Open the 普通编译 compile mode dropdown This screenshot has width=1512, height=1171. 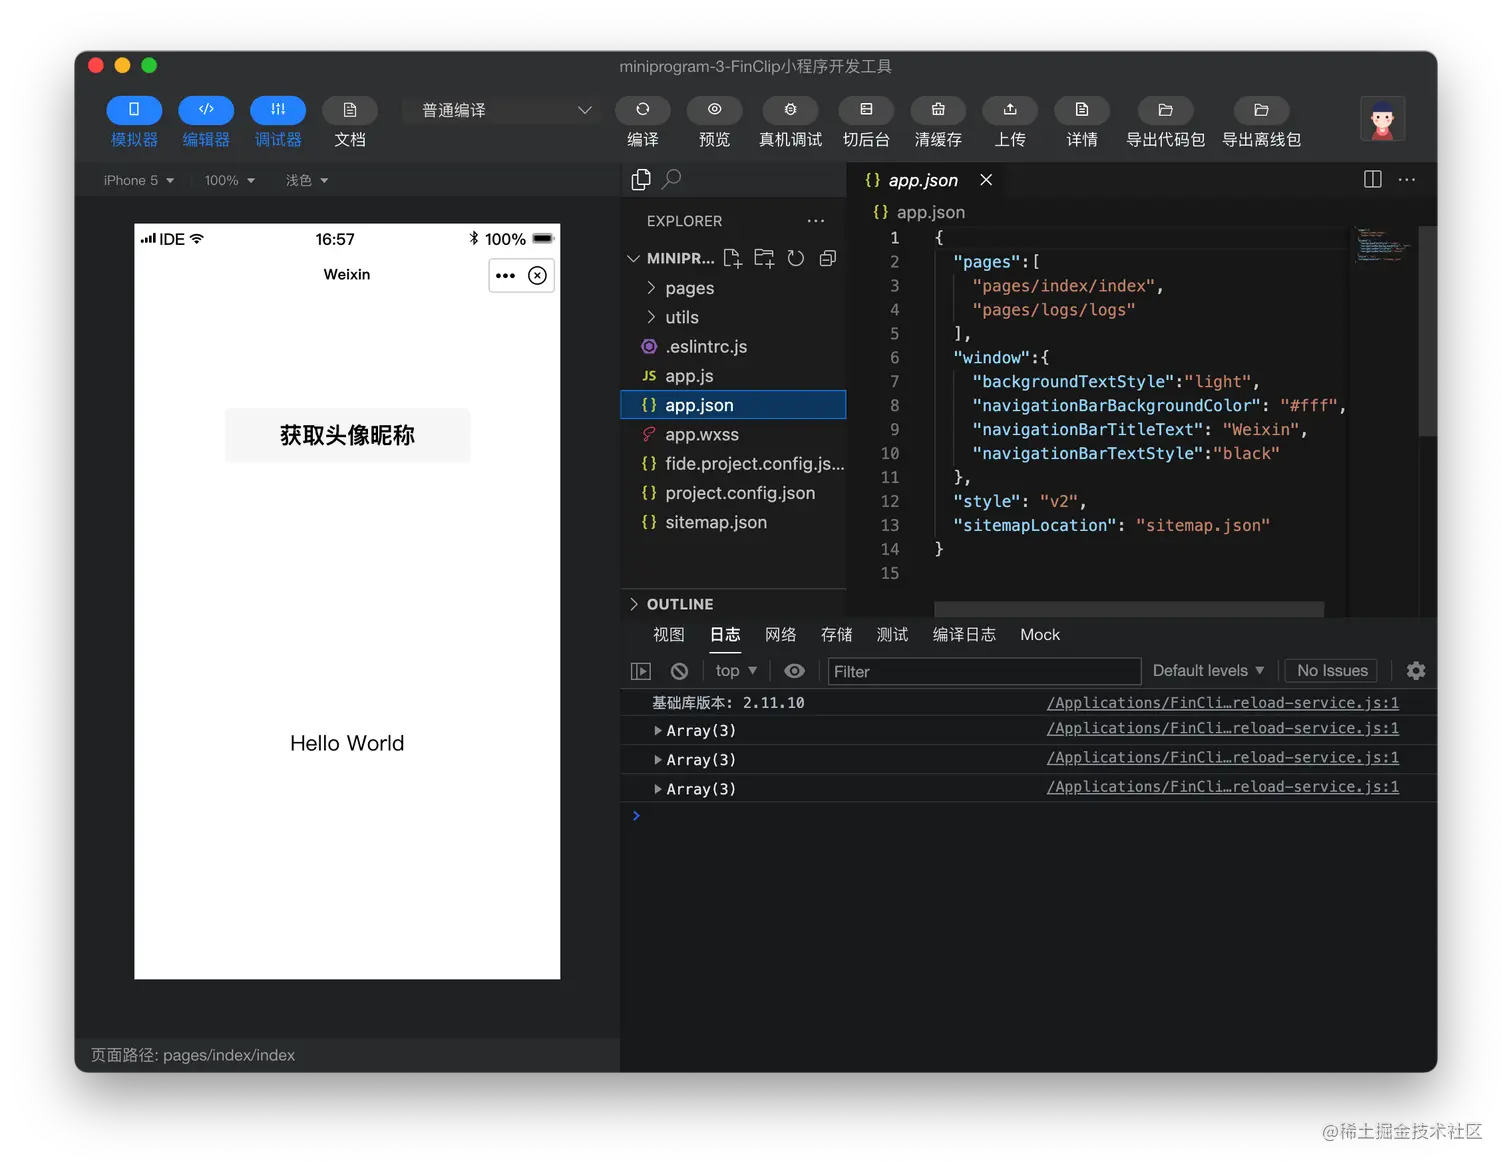(x=500, y=110)
